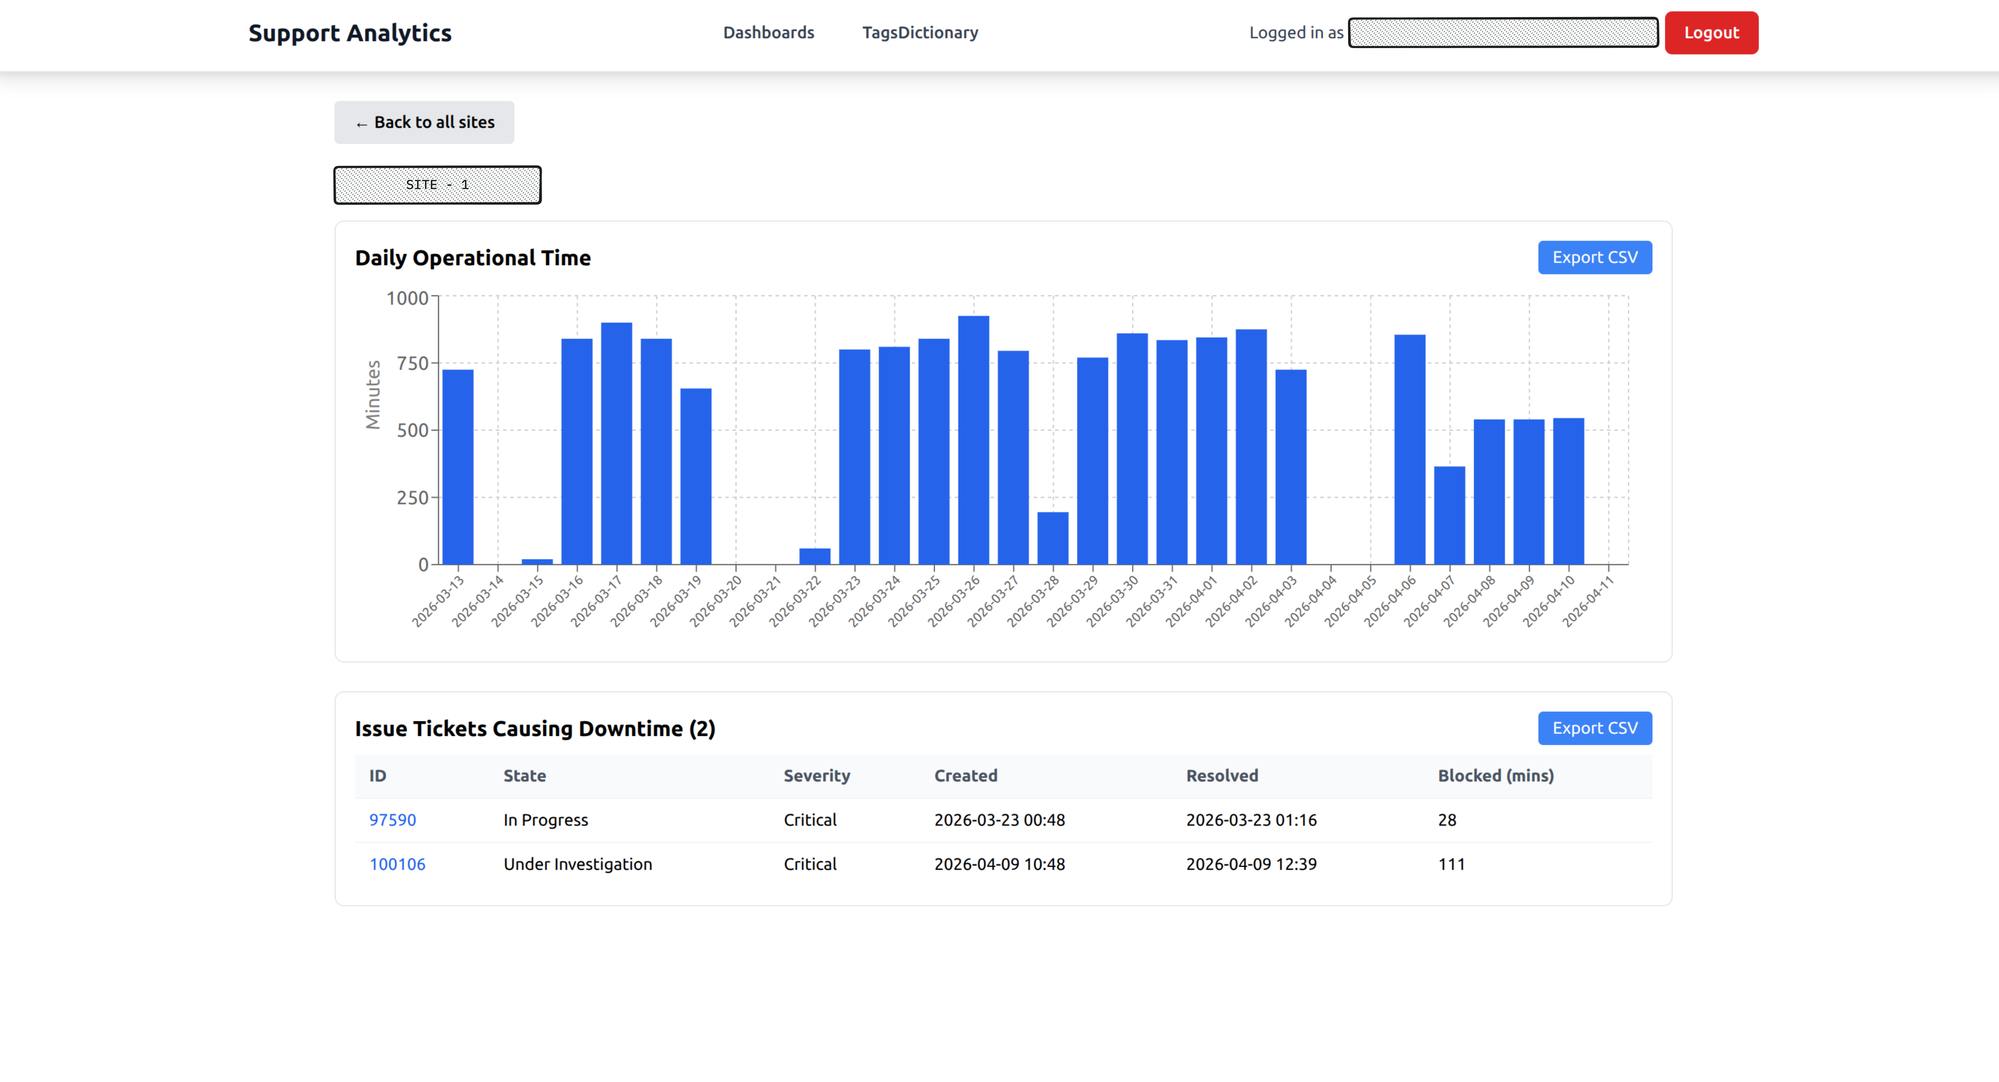Sort the table by Blocked (mins) column

pos(1495,775)
